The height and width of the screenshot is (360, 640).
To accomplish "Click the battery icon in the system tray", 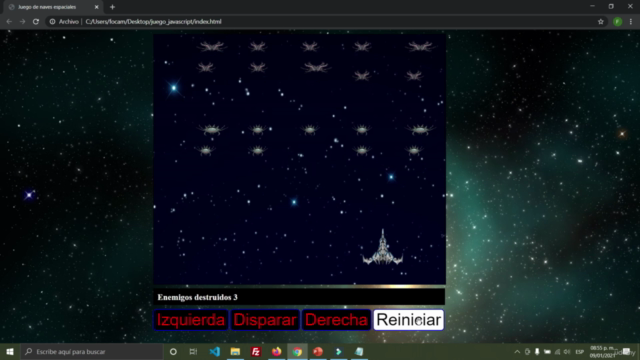I will coord(547,352).
